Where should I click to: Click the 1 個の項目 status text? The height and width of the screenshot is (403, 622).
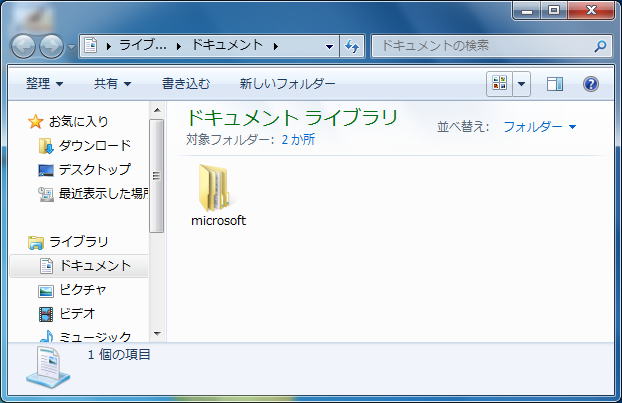(119, 355)
